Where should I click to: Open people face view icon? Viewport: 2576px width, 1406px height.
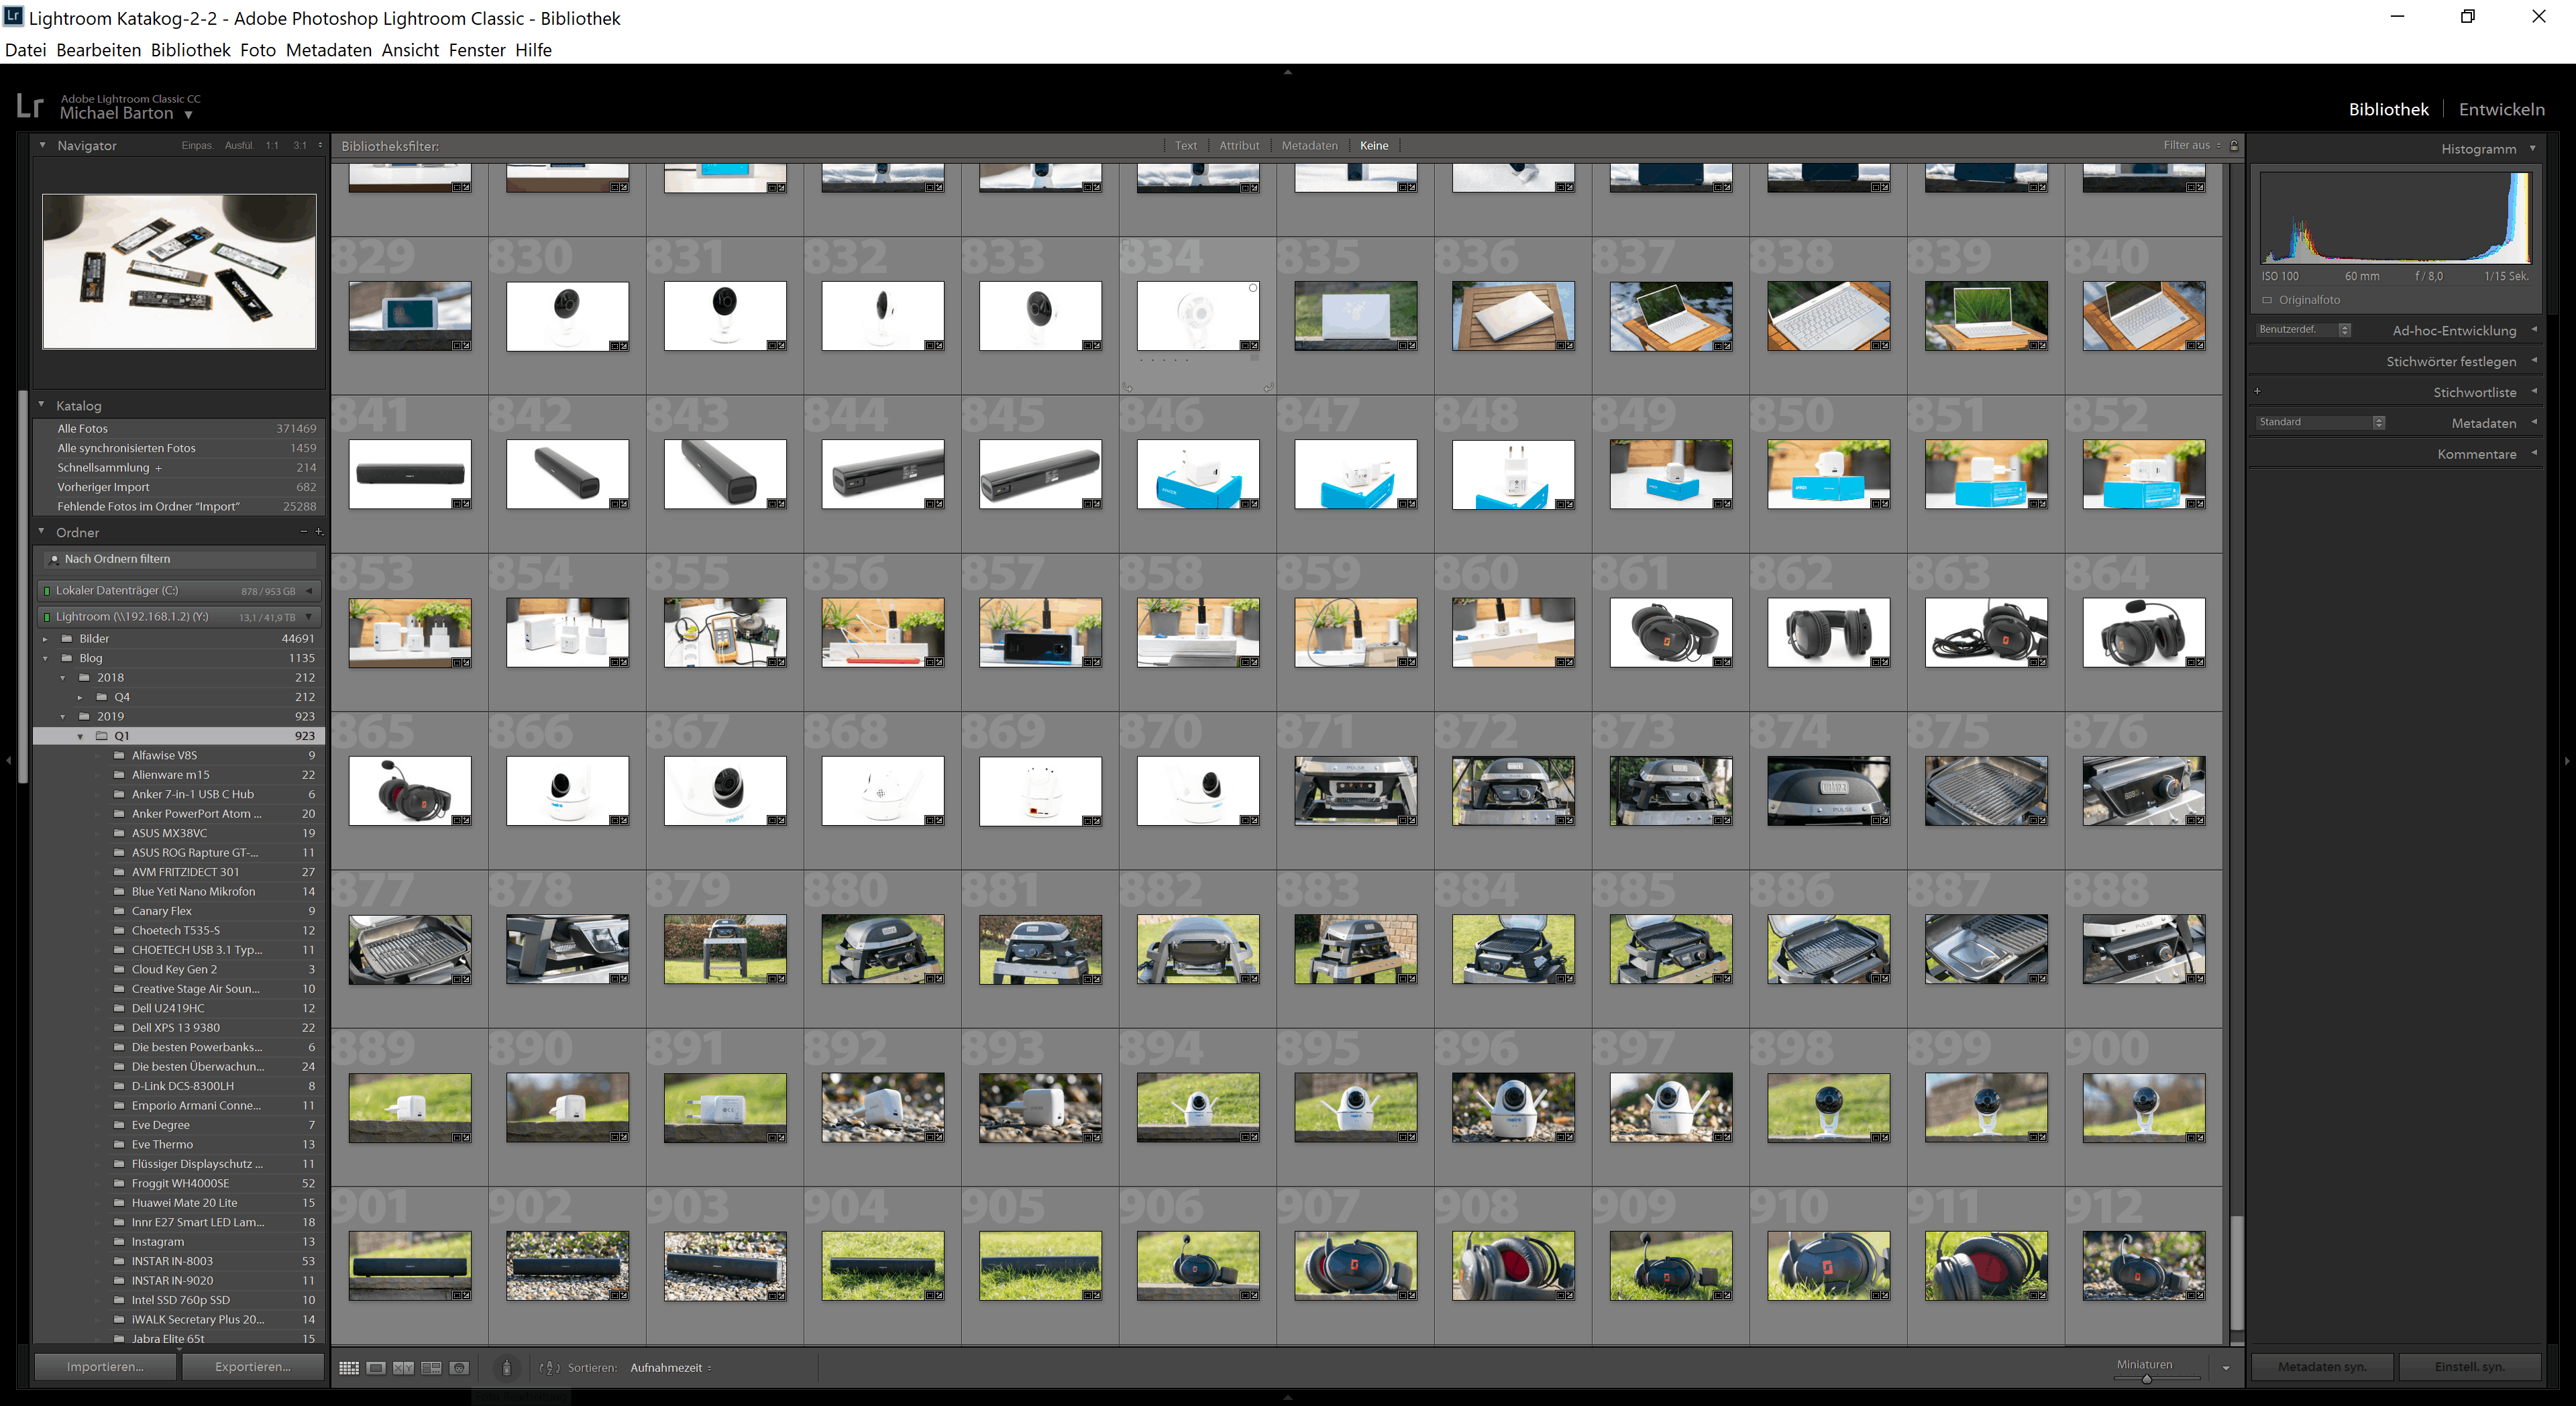coord(459,1368)
